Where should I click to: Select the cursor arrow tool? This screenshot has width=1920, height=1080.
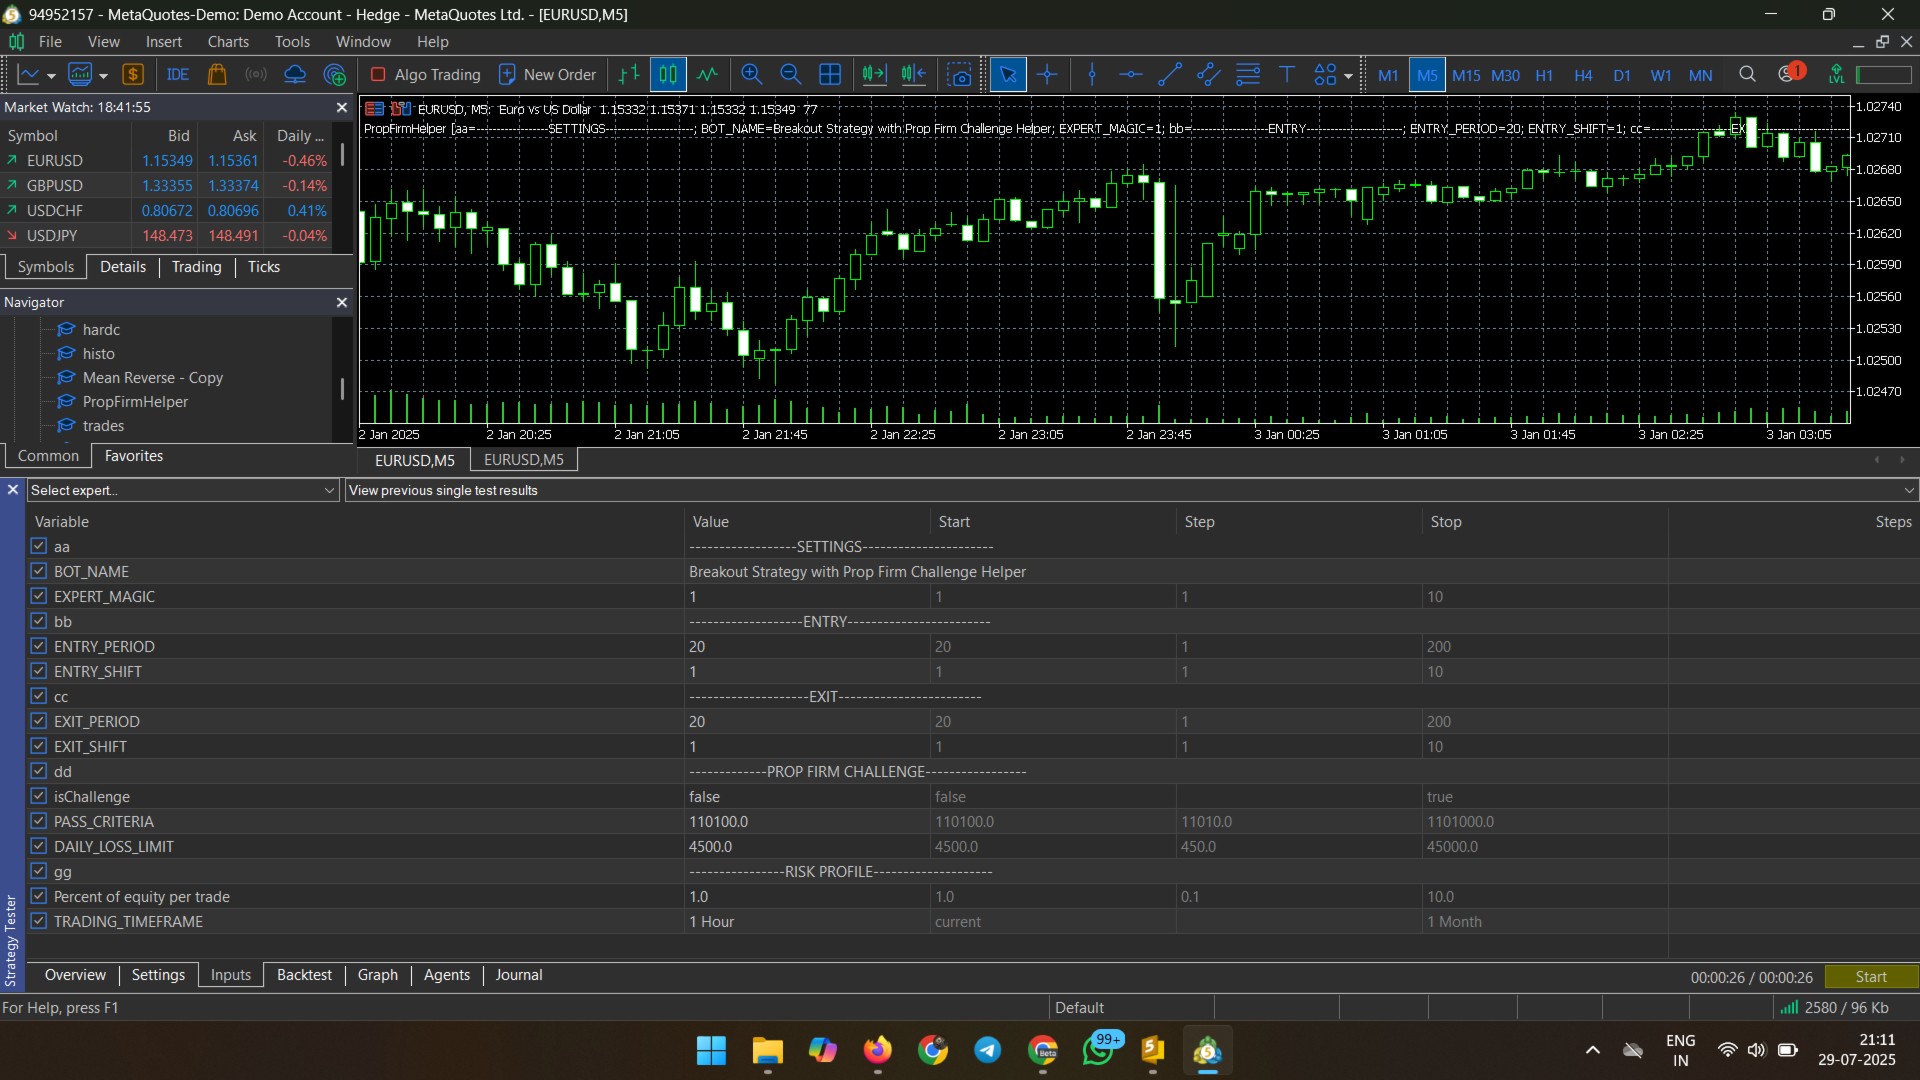coord(1008,75)
